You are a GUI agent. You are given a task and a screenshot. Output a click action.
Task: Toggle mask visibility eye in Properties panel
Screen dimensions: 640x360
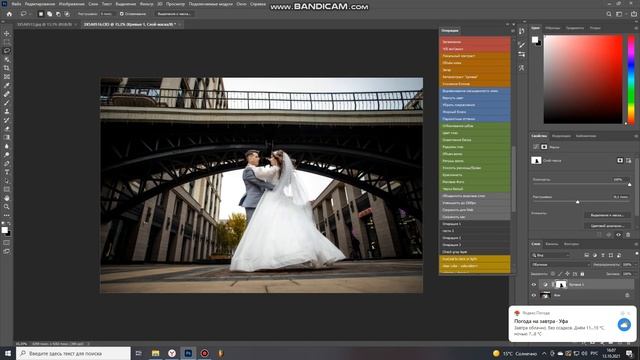[618, 235]
